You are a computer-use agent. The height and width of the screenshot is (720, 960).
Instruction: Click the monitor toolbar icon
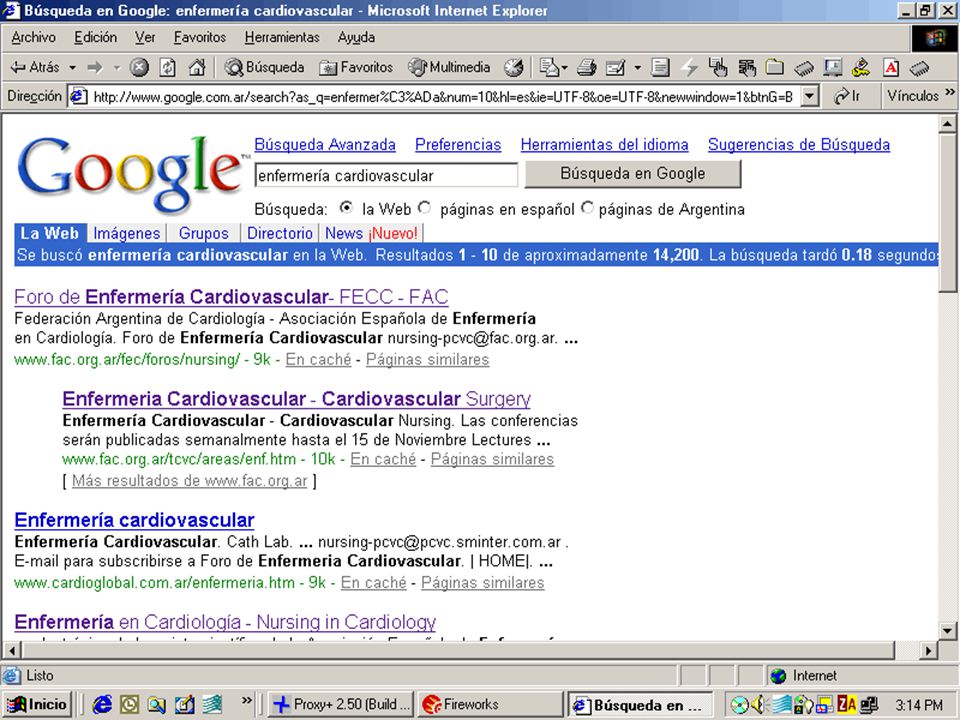833,67
